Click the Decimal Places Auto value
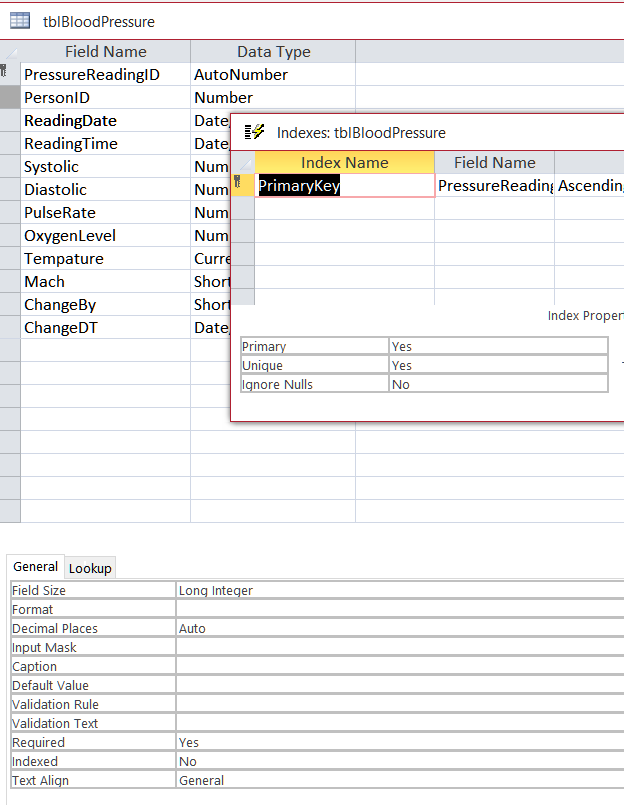 pos(400,628)
